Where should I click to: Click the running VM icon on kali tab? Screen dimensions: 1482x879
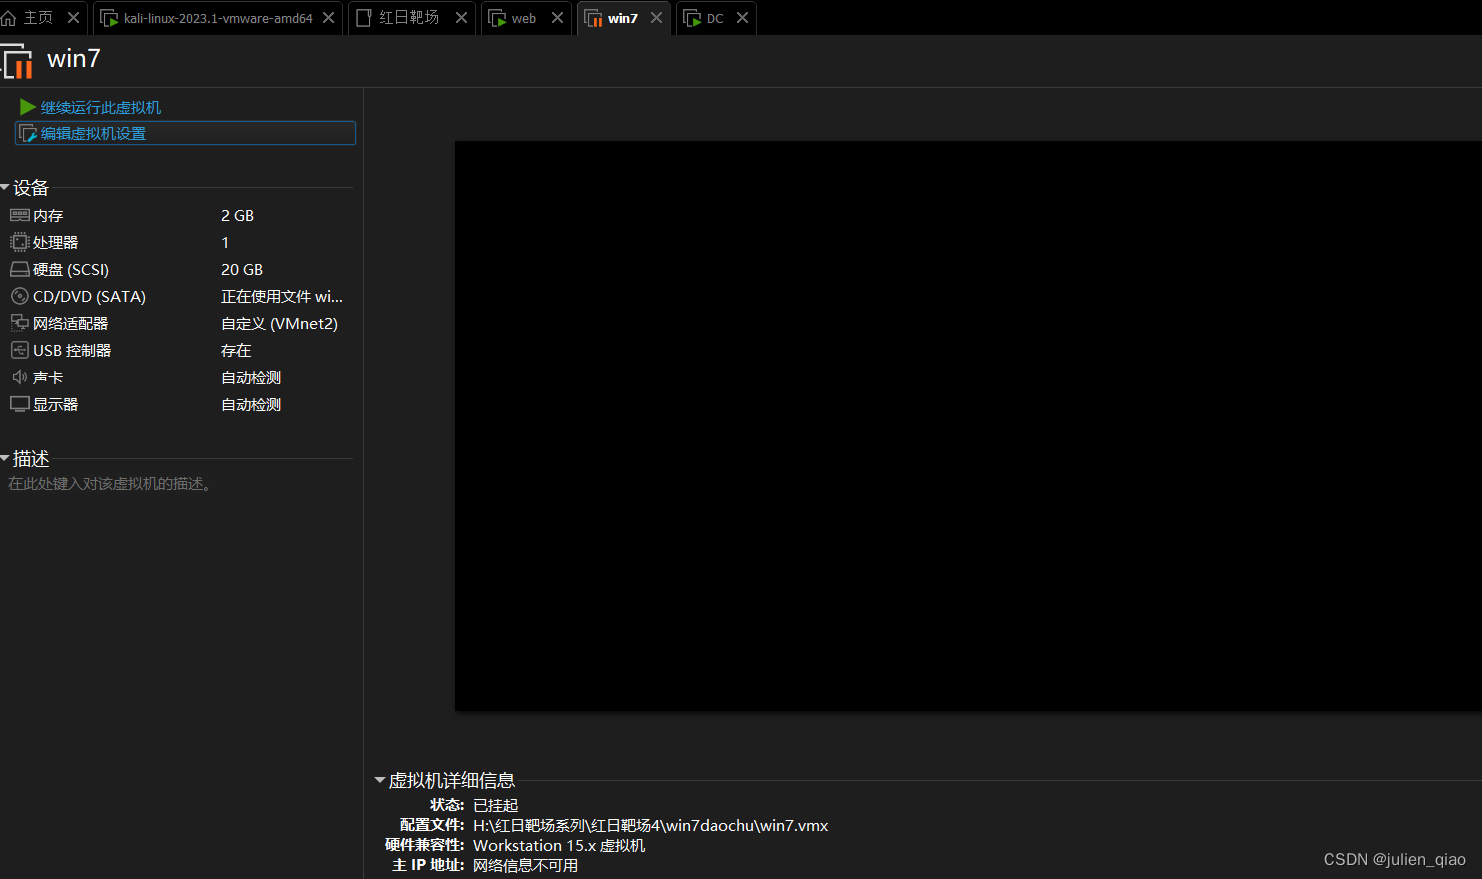110,18
